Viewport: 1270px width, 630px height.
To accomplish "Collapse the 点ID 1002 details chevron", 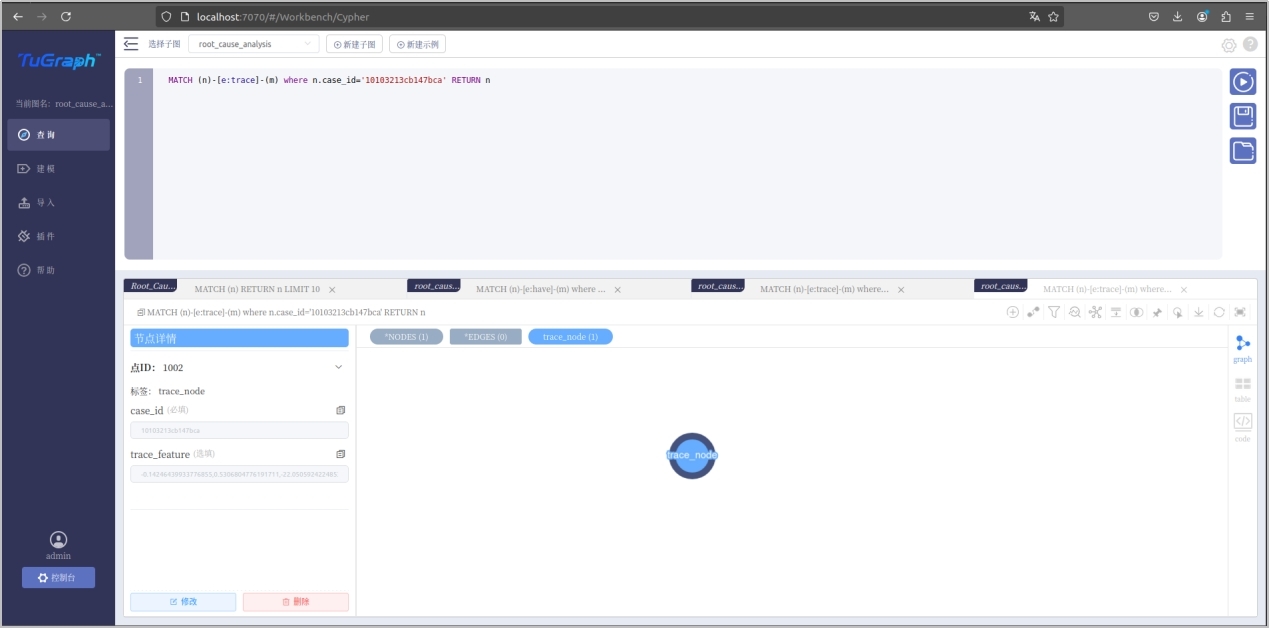I will [338, 367].
